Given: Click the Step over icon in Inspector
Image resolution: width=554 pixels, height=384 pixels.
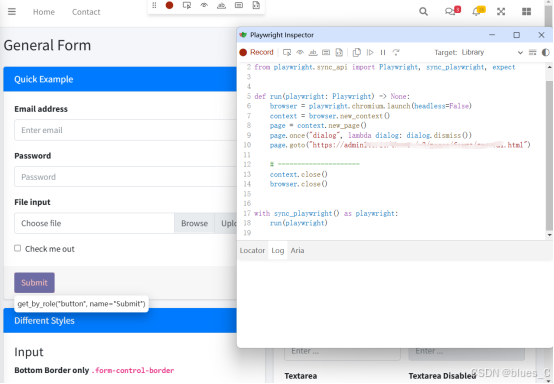Looking at the screenshot, I should tap(396, 52).
